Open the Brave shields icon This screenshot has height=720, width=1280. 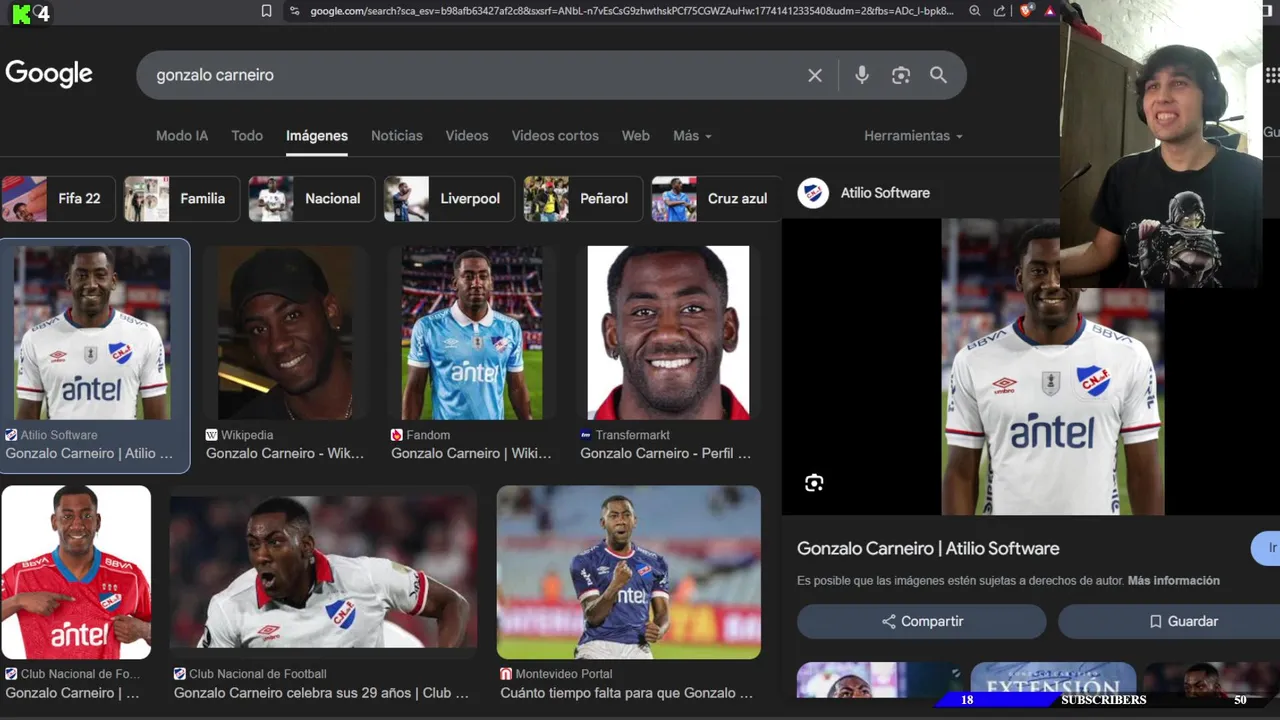click(1026, 11)
